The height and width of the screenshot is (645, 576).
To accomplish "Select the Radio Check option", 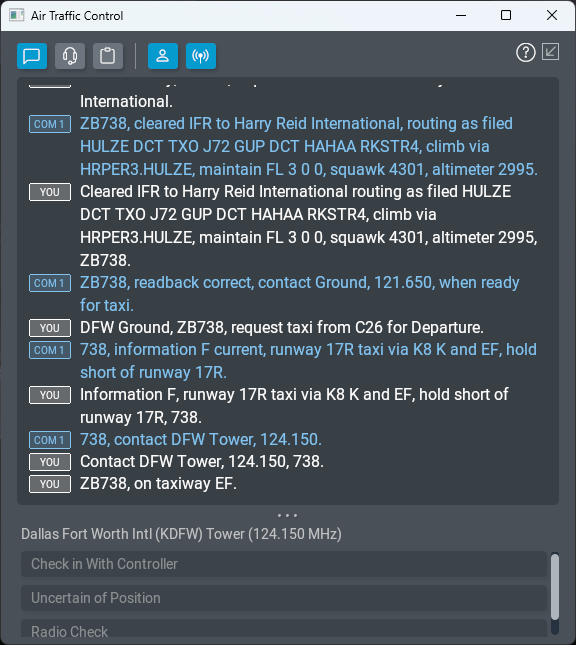I will pos(284,630).
